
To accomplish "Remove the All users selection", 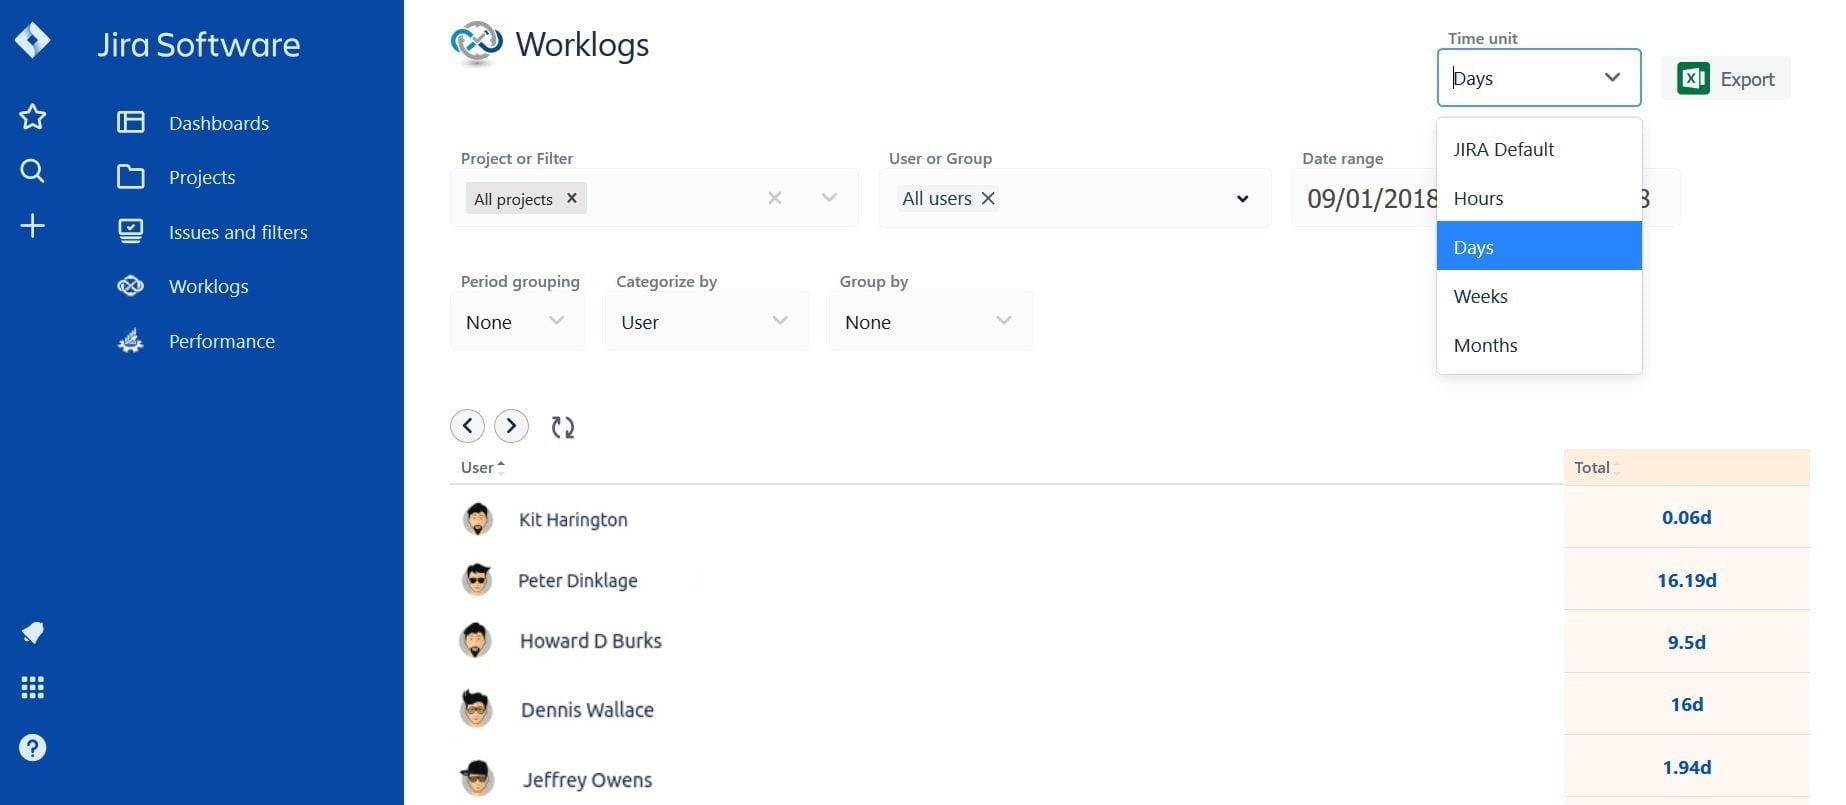I will 988,198.
